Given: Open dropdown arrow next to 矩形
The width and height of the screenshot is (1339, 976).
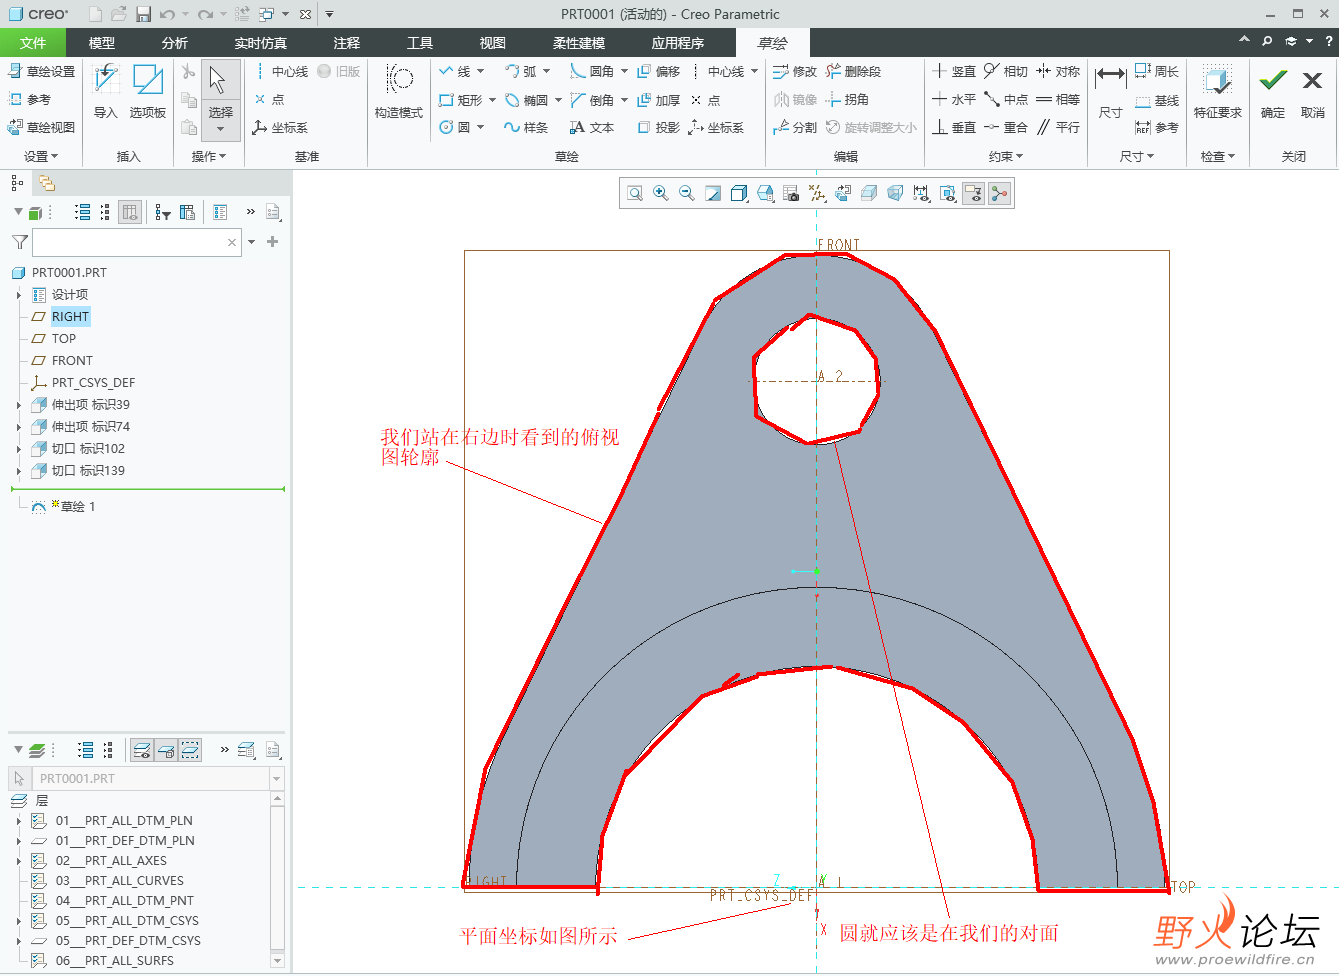Looking at the screenshot, I should point(493,100).
